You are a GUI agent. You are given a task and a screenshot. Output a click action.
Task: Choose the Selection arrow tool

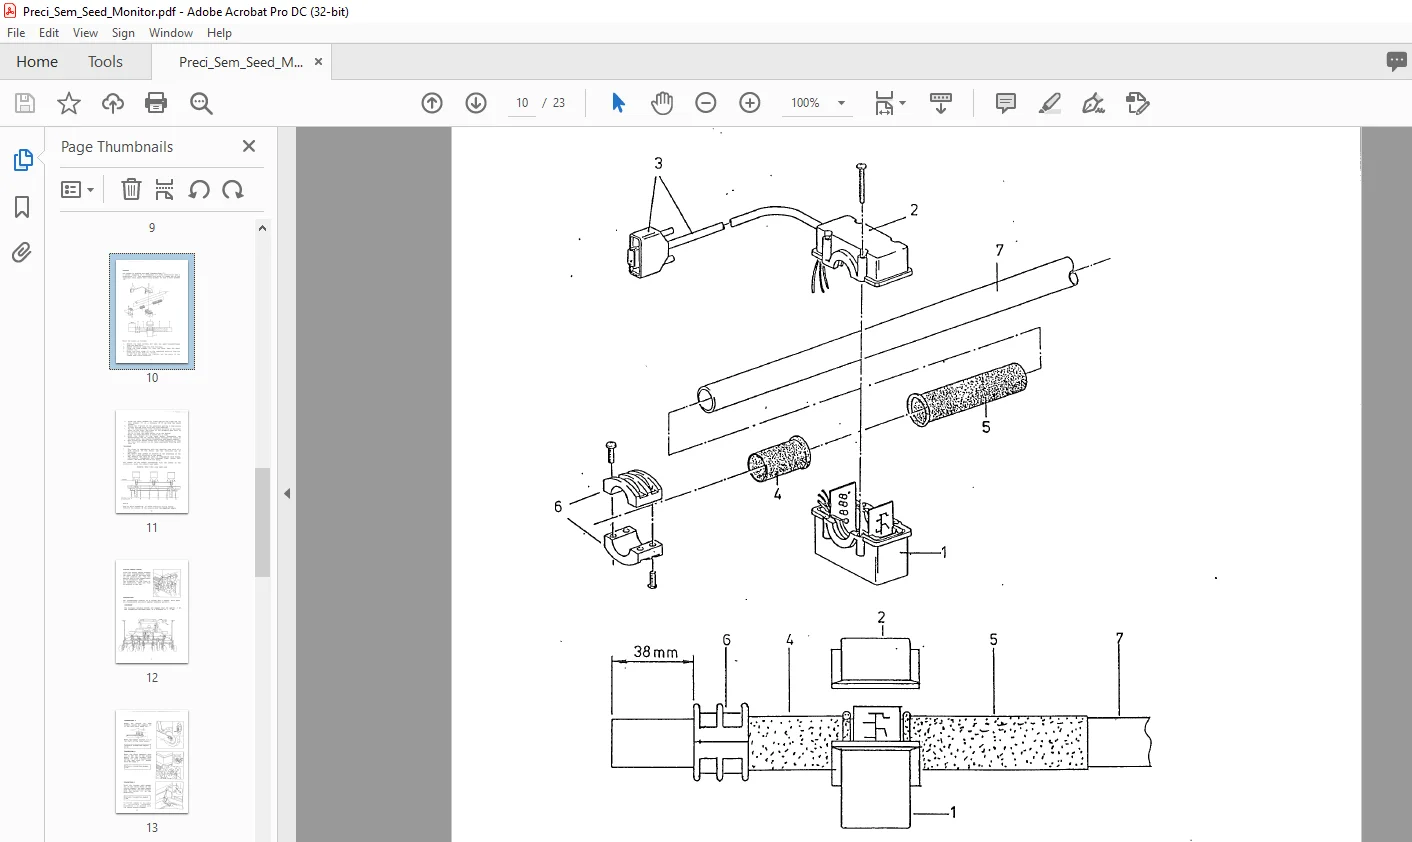tap(618, 103)
